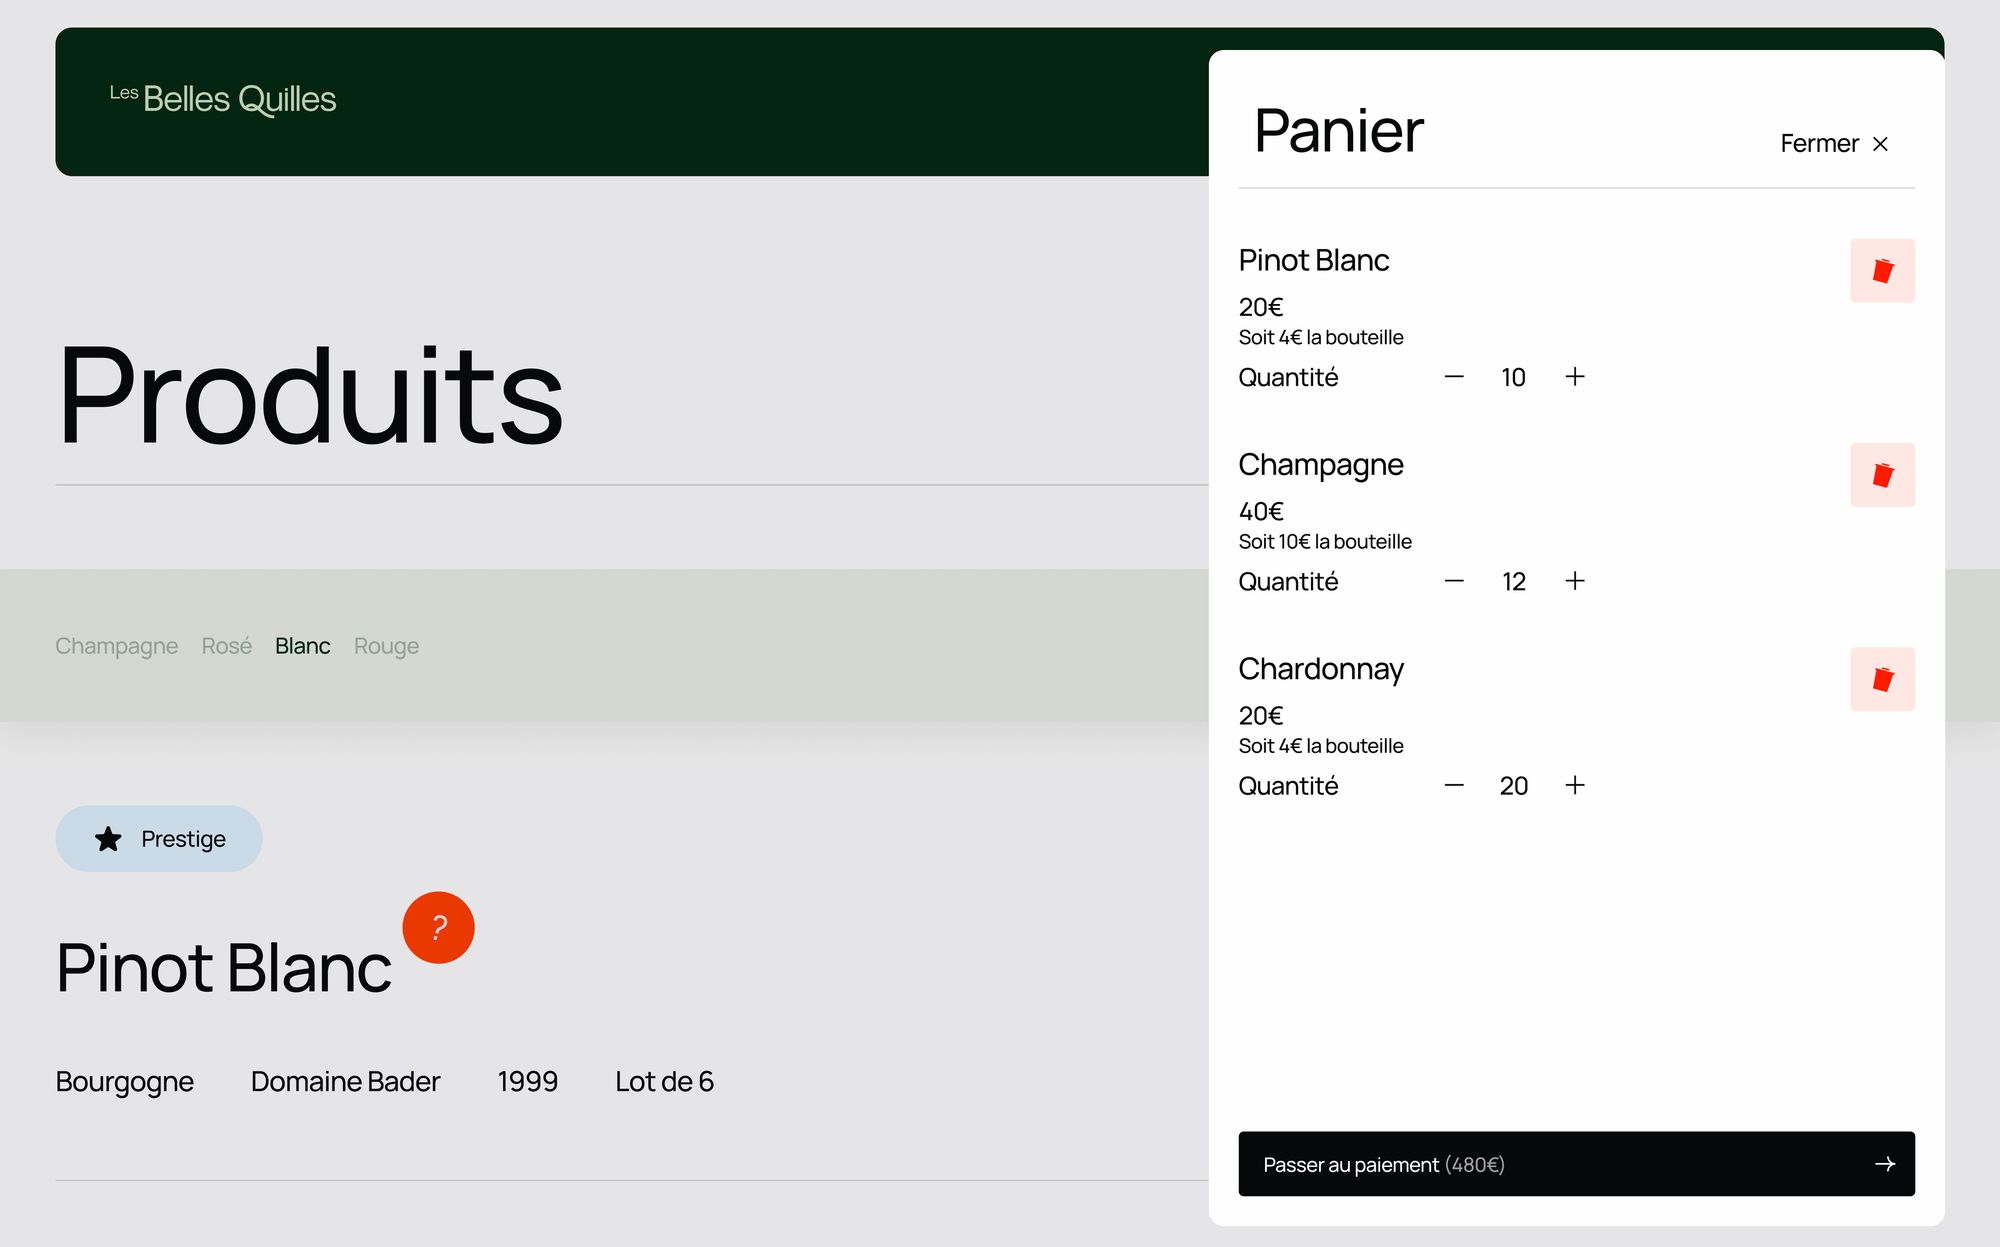
Task: Reduce Champagne quantity using minus icon
Action: click(1454, 581)
